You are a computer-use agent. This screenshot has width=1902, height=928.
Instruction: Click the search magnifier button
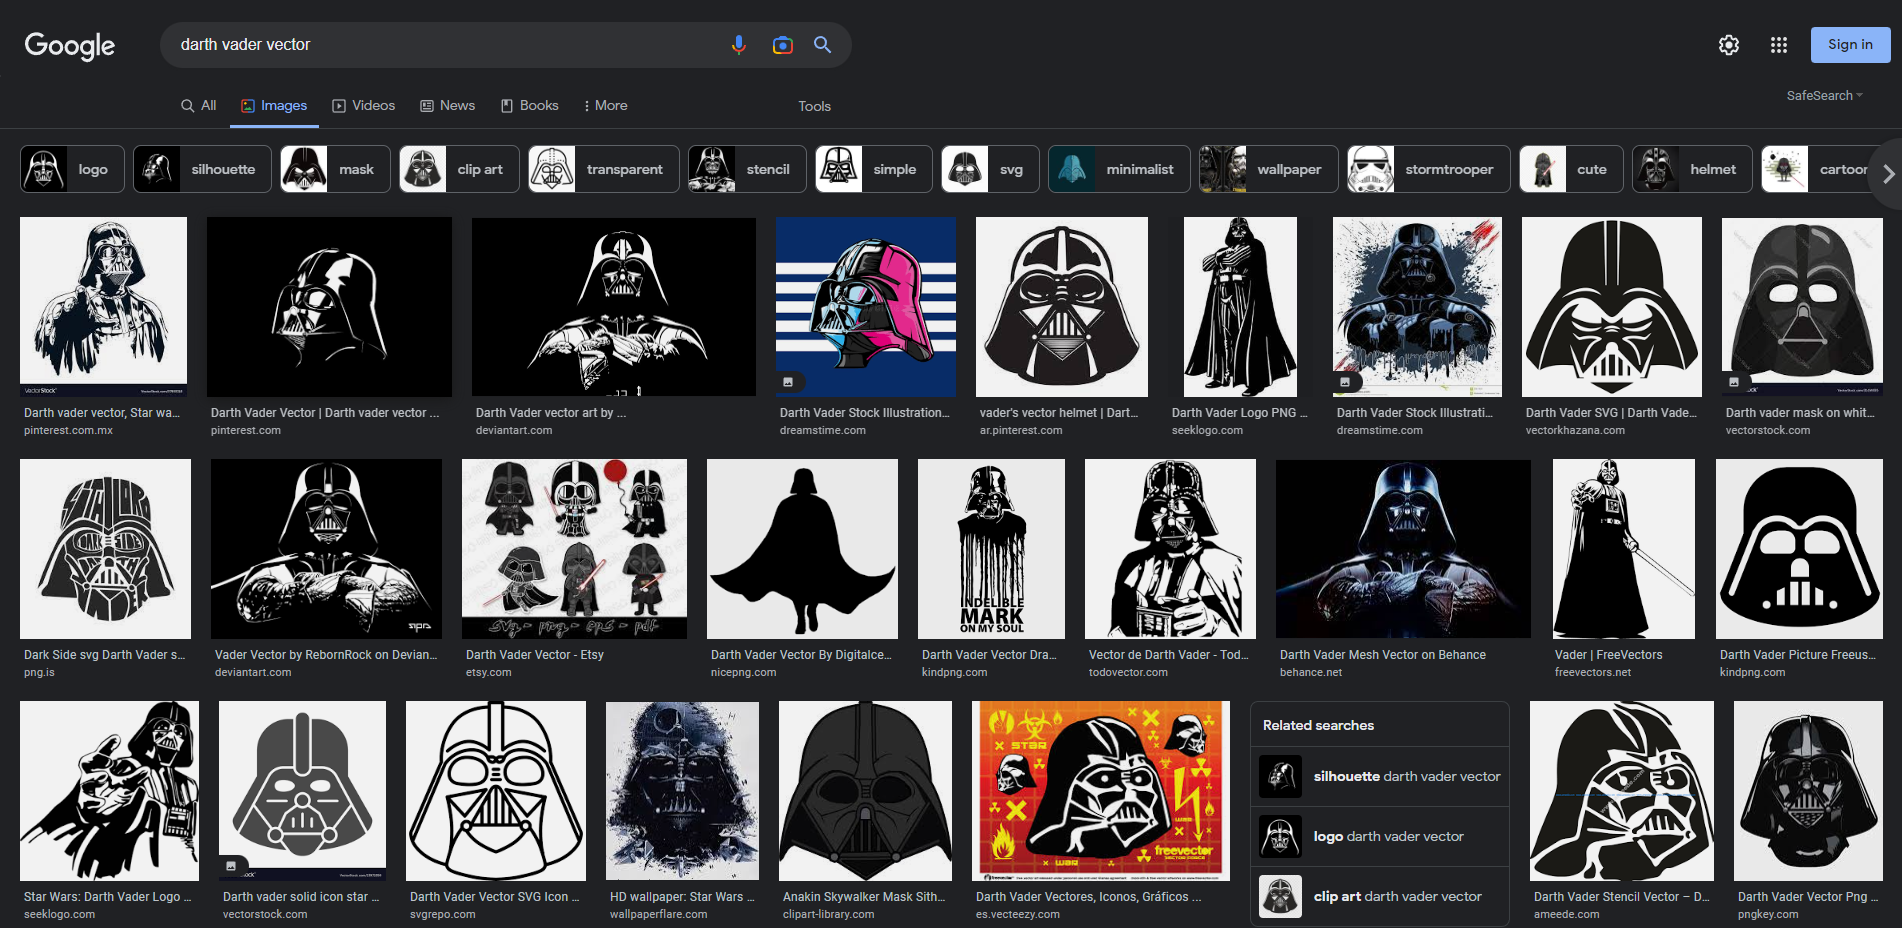pyautogui.click(x=822, y=45)
